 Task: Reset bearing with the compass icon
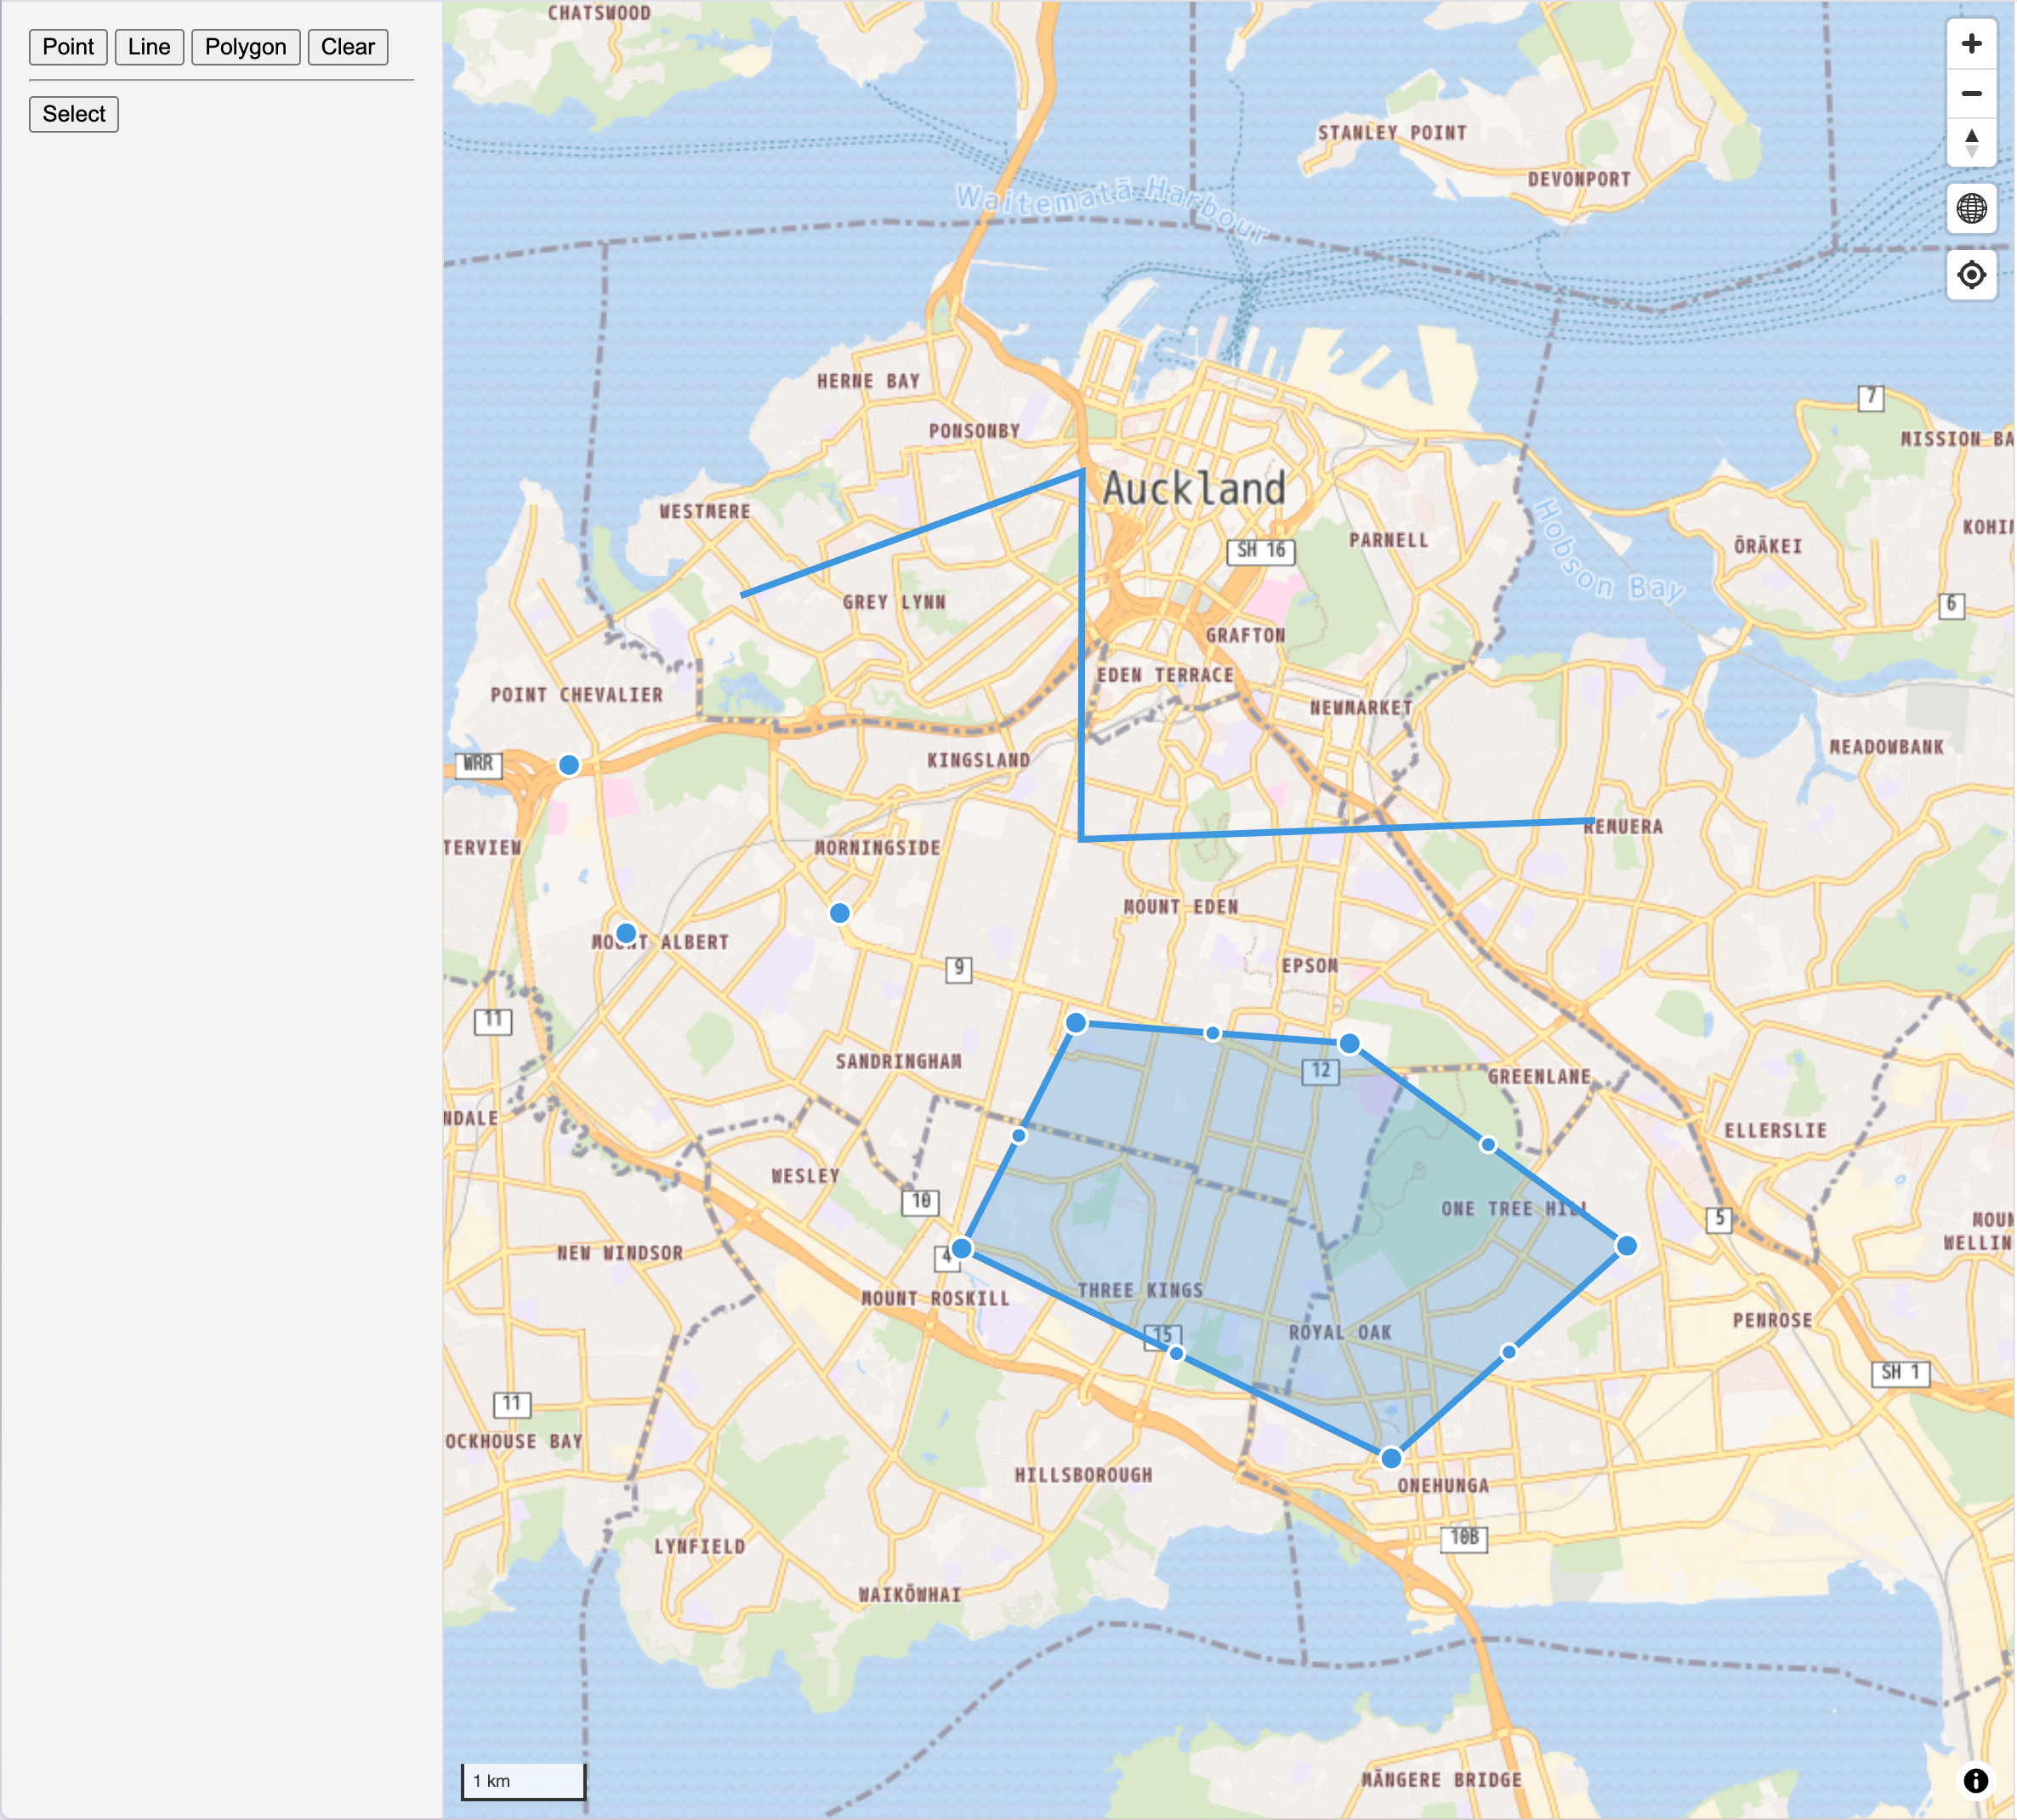pos(1970,143)
